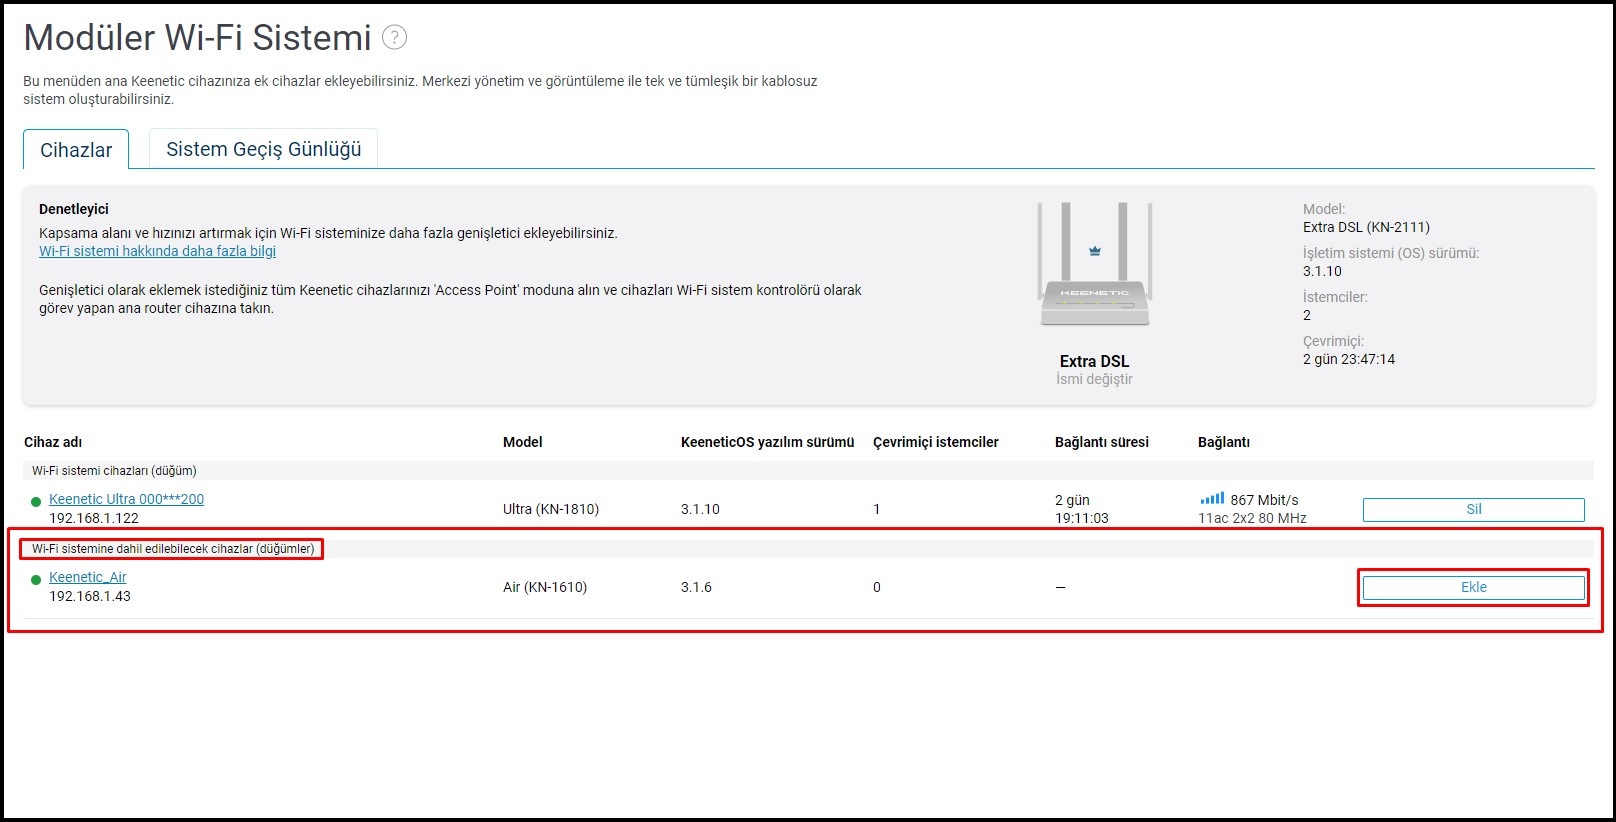The height and width of the screenshot is (822, 1616).
Task: Click the Cihaz adı column header
Action: click(53, 442)
